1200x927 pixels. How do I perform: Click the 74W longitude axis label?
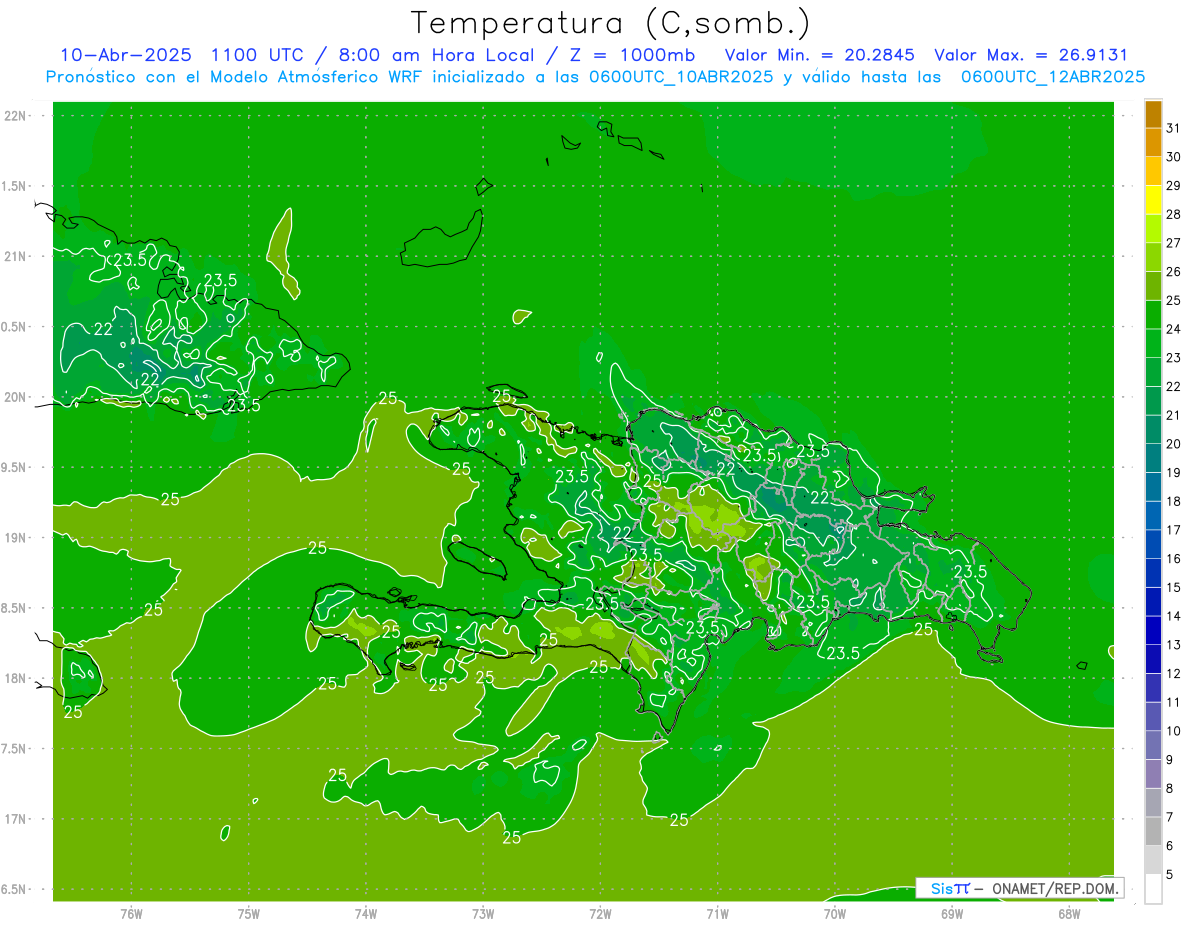365,914
